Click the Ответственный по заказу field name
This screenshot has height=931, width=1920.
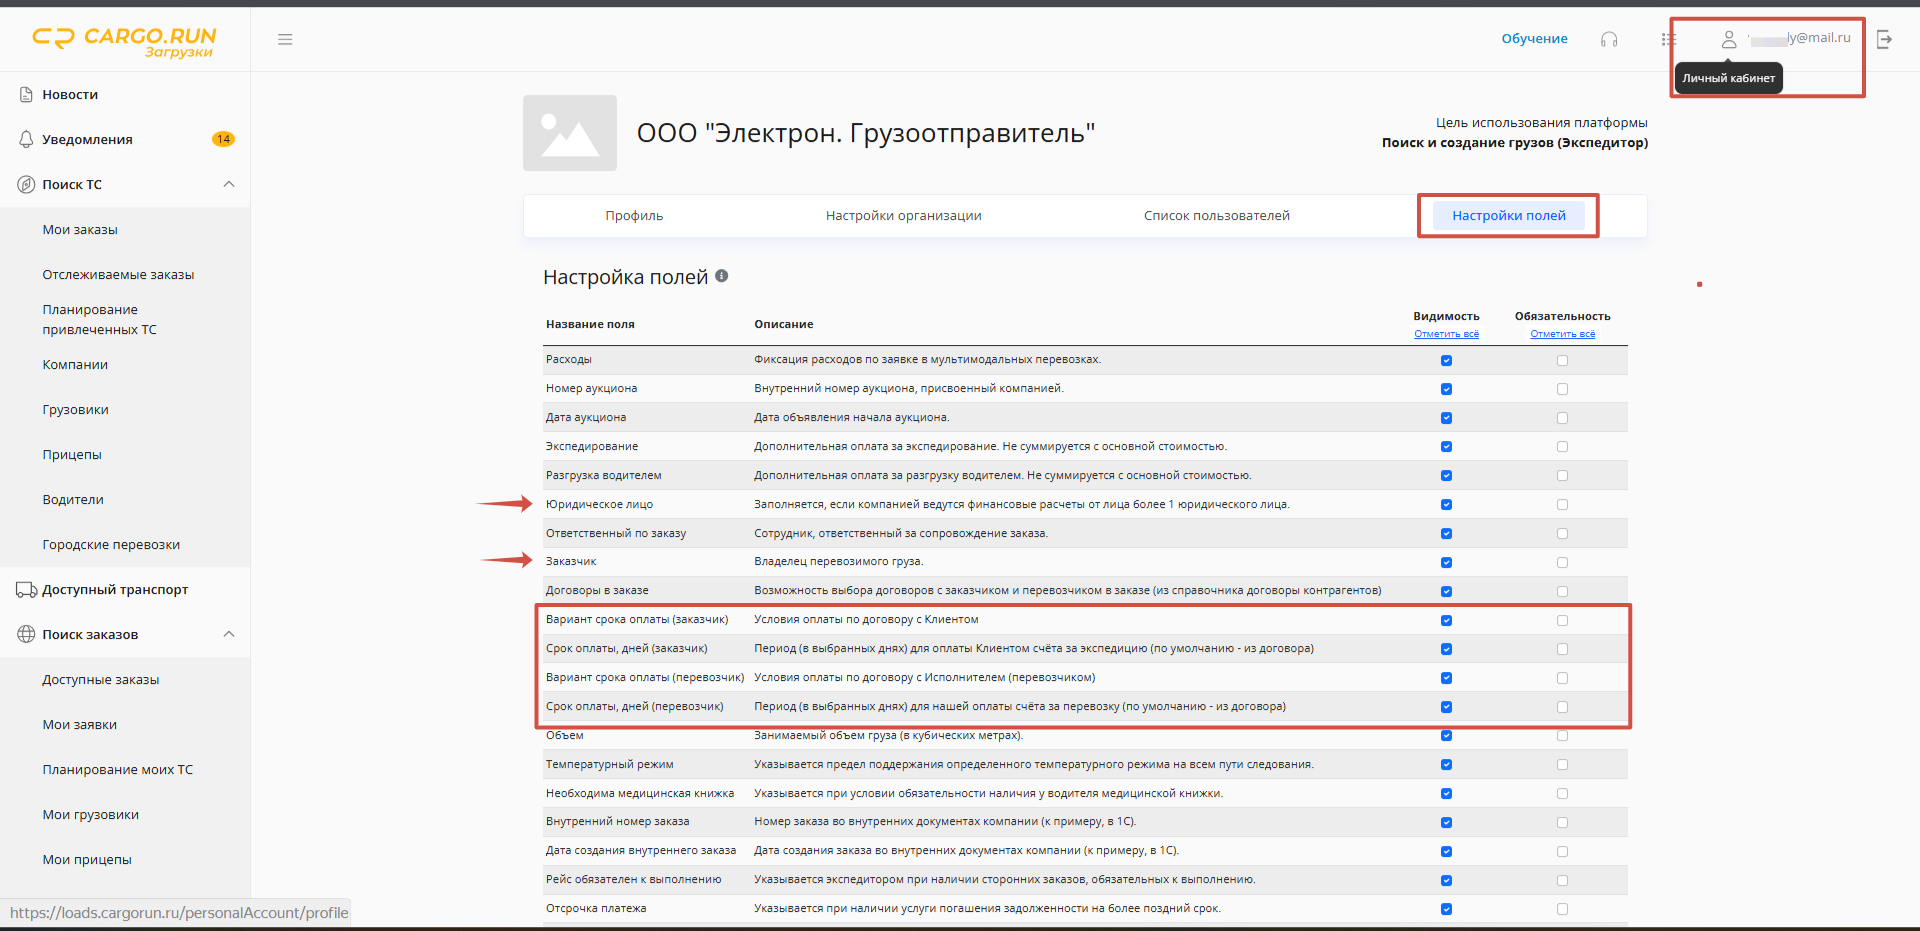point(616,533)
